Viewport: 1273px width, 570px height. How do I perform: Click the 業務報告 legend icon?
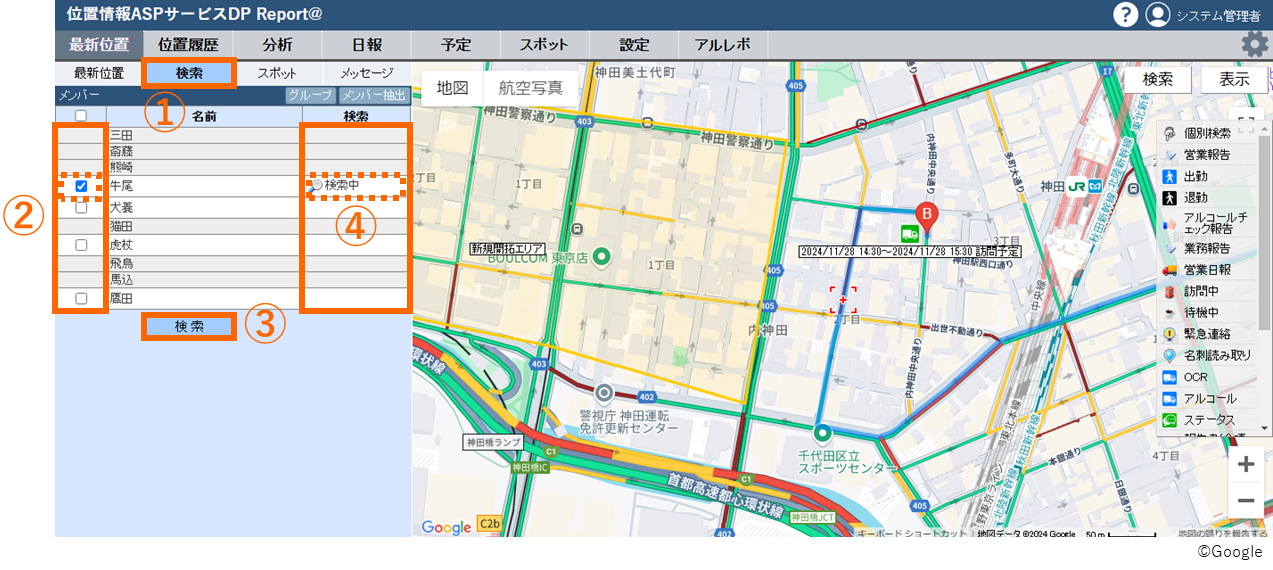click(x=1169, y=248)
